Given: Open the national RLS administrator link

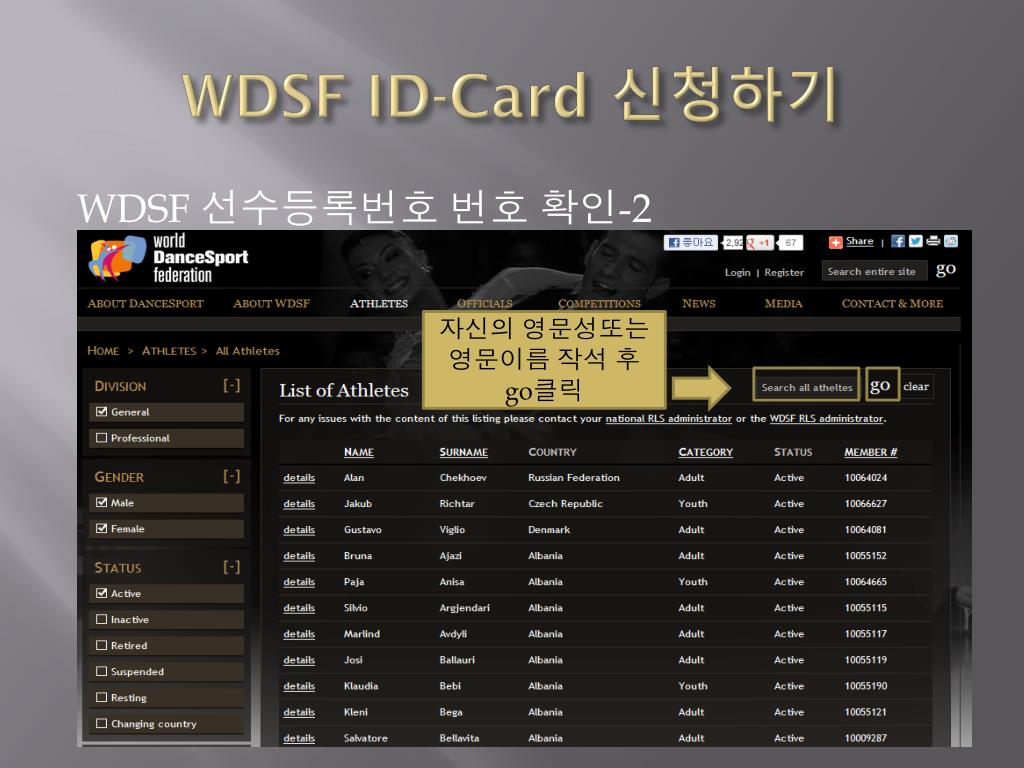Looking at the screenshot, I should [x=669, y=419].
